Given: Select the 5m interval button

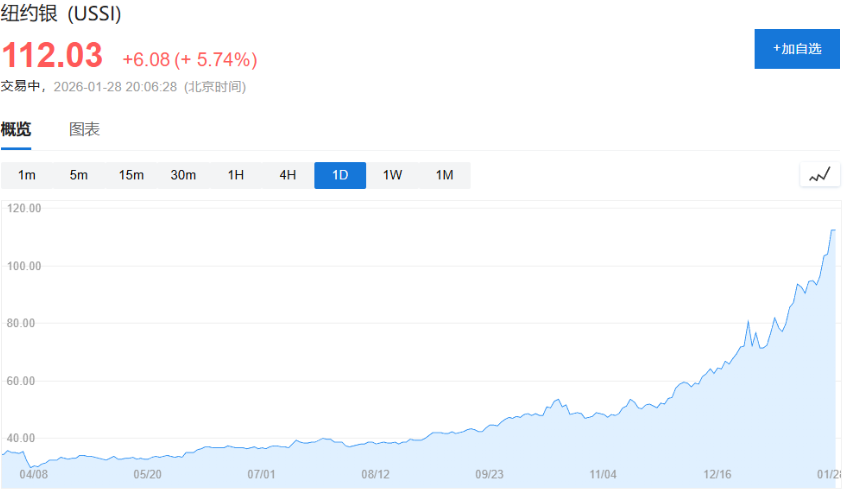Looking at the screenshot, I should pos(79,175).
